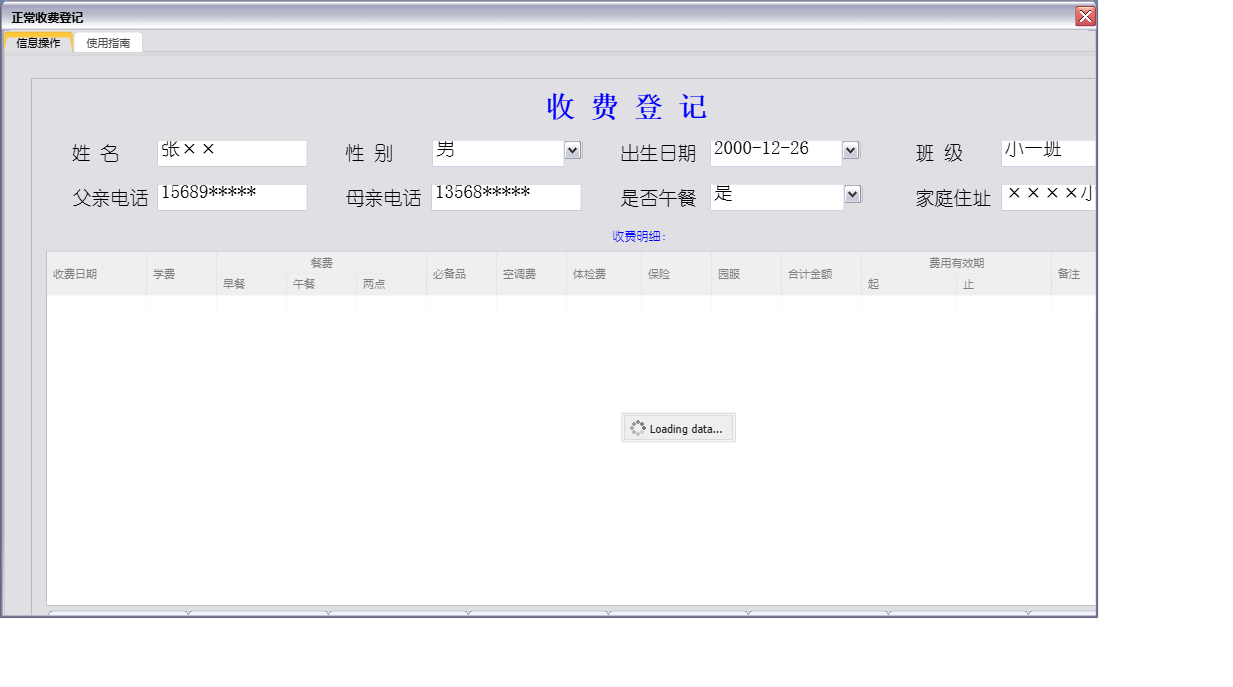Screen dimensions: 1233x687
Task: Click the 父亲电话 input field
Action: (x=232, y=197)
